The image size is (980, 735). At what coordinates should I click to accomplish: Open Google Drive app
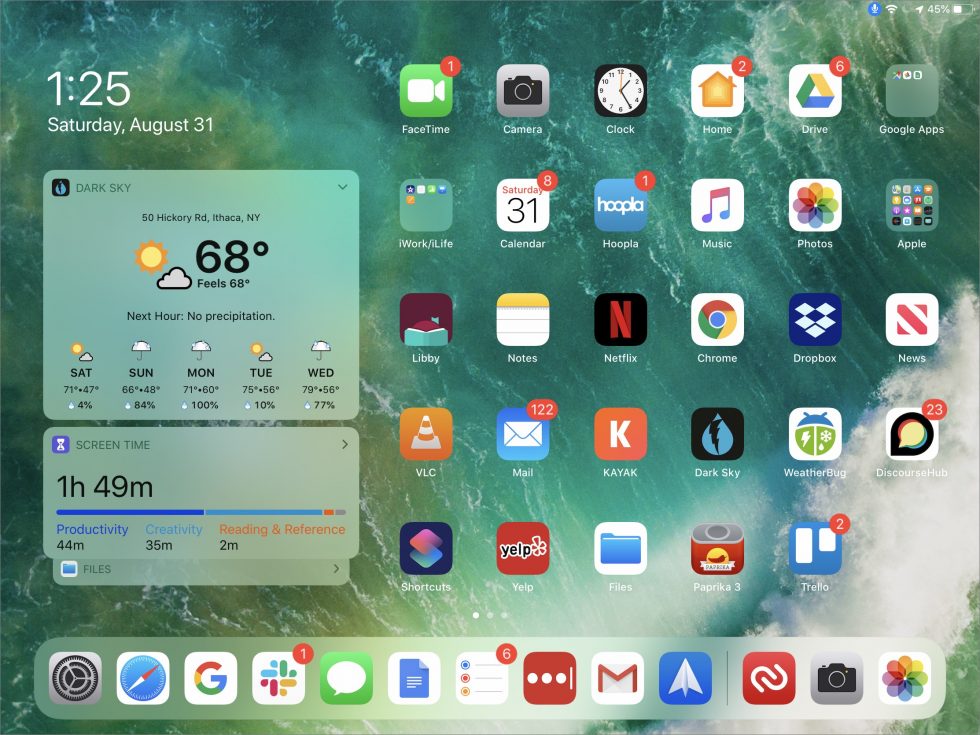click(814, 91)
